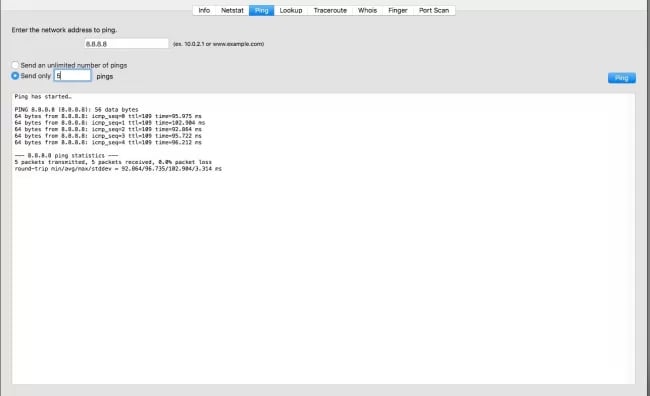
Task: Click the round-trip min/avg/max/stddev line
Action: [x=118, y=169]
